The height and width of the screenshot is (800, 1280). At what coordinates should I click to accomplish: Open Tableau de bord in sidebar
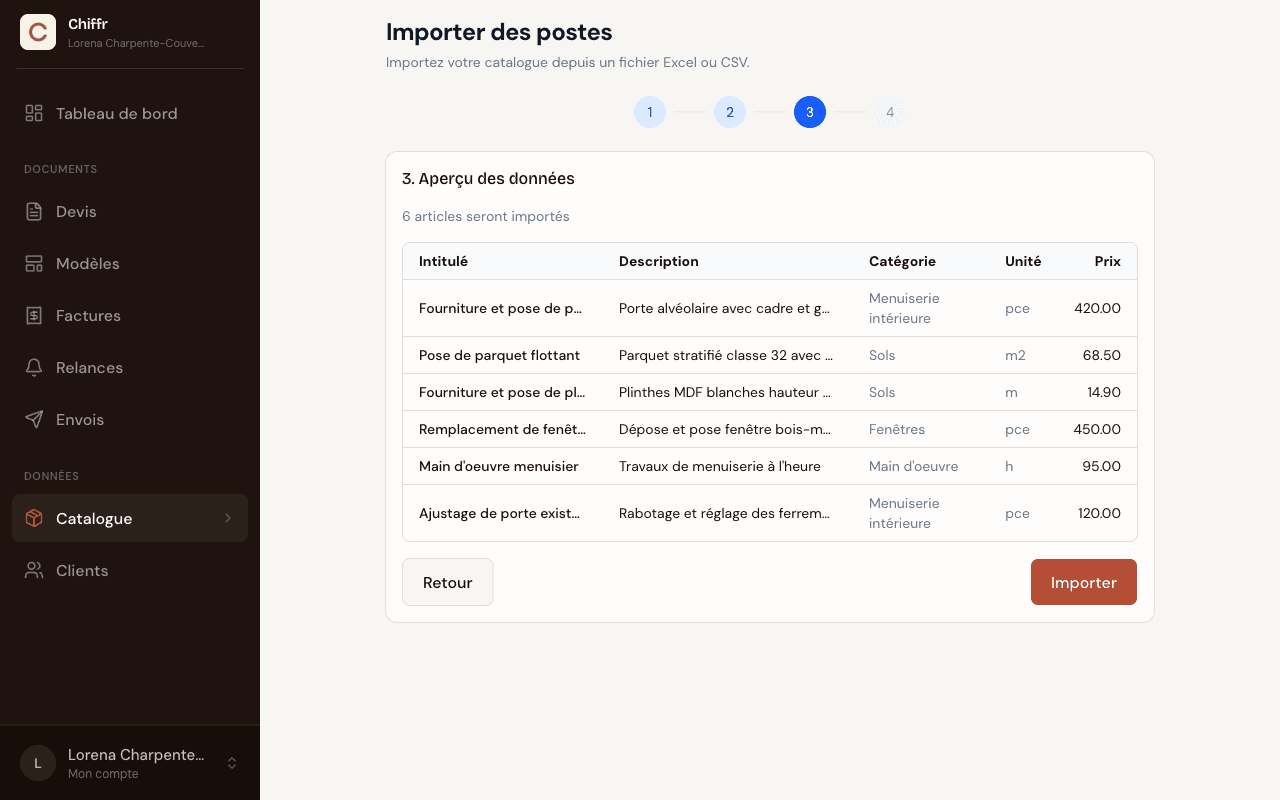130,113
